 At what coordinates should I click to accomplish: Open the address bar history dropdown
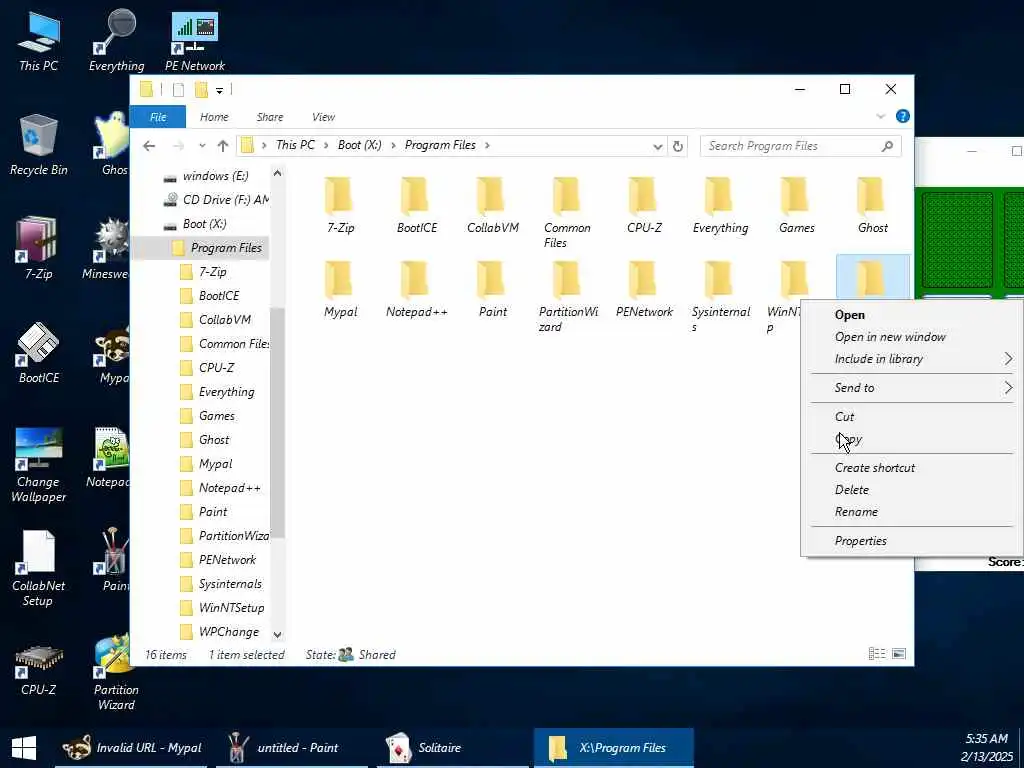pyautogui.click(x=658, y=146)
